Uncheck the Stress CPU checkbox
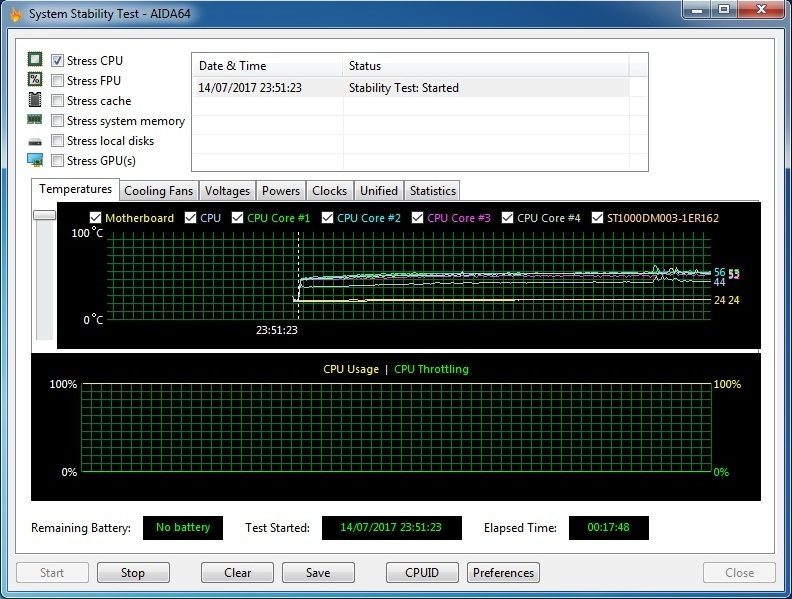Screen dimensions: 792x599 tap(58, 61)
